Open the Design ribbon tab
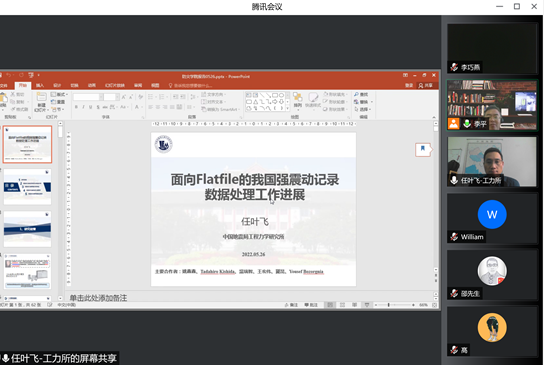Viewport: 544px width, 365px height. click(x=57, y=85)
